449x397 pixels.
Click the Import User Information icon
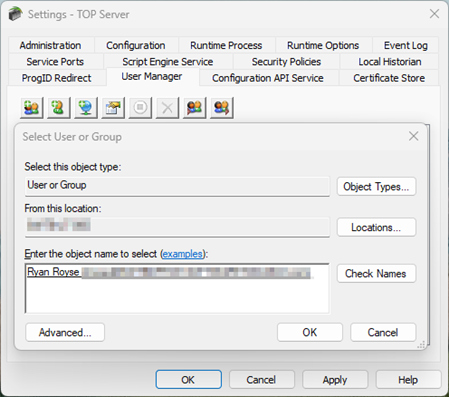click(x=195, y=108)
